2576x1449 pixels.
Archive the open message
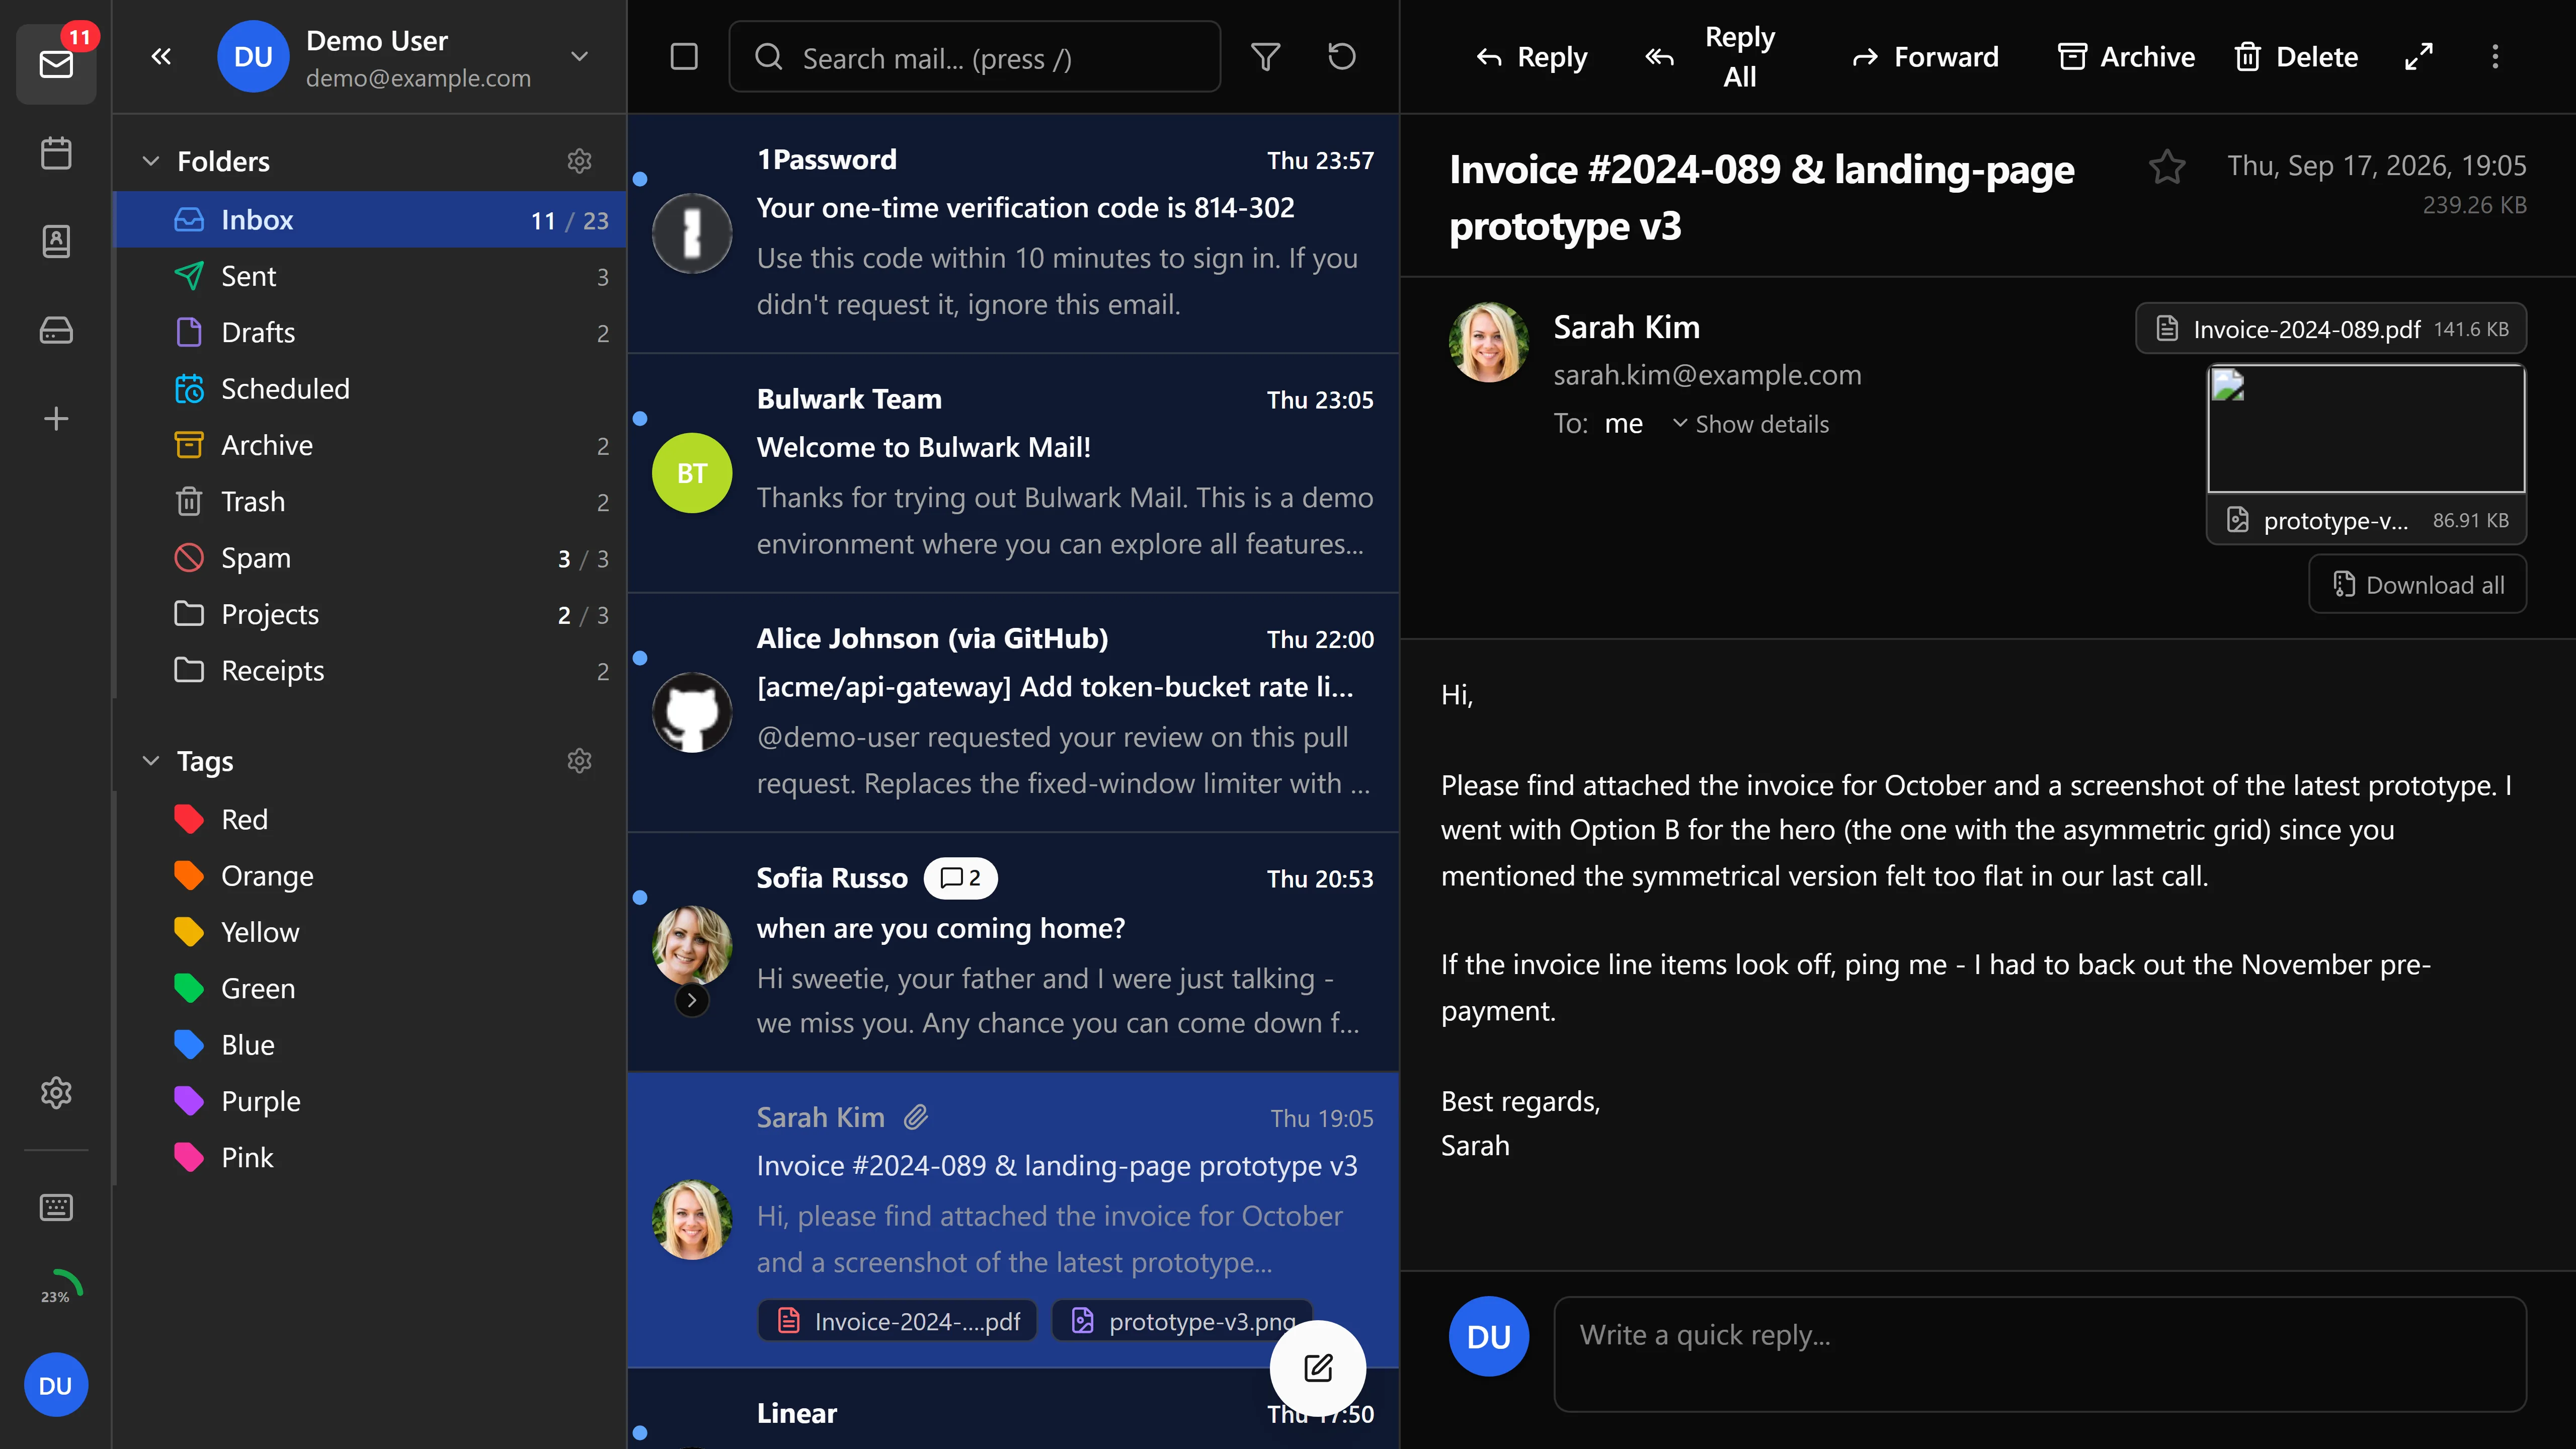2127,57
